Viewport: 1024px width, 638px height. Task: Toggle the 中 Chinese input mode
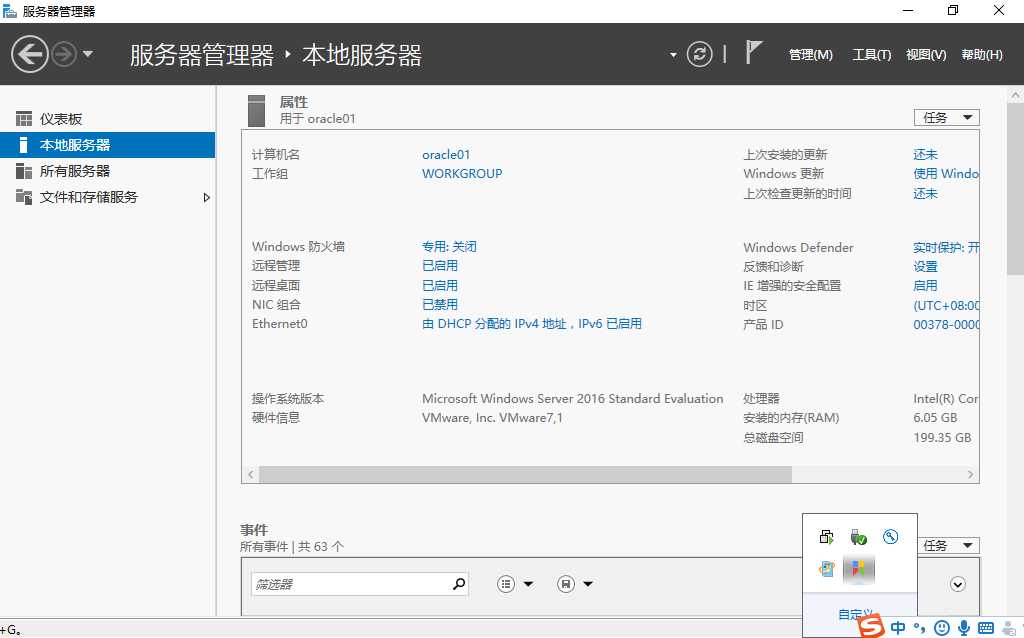tap(898, 628)
